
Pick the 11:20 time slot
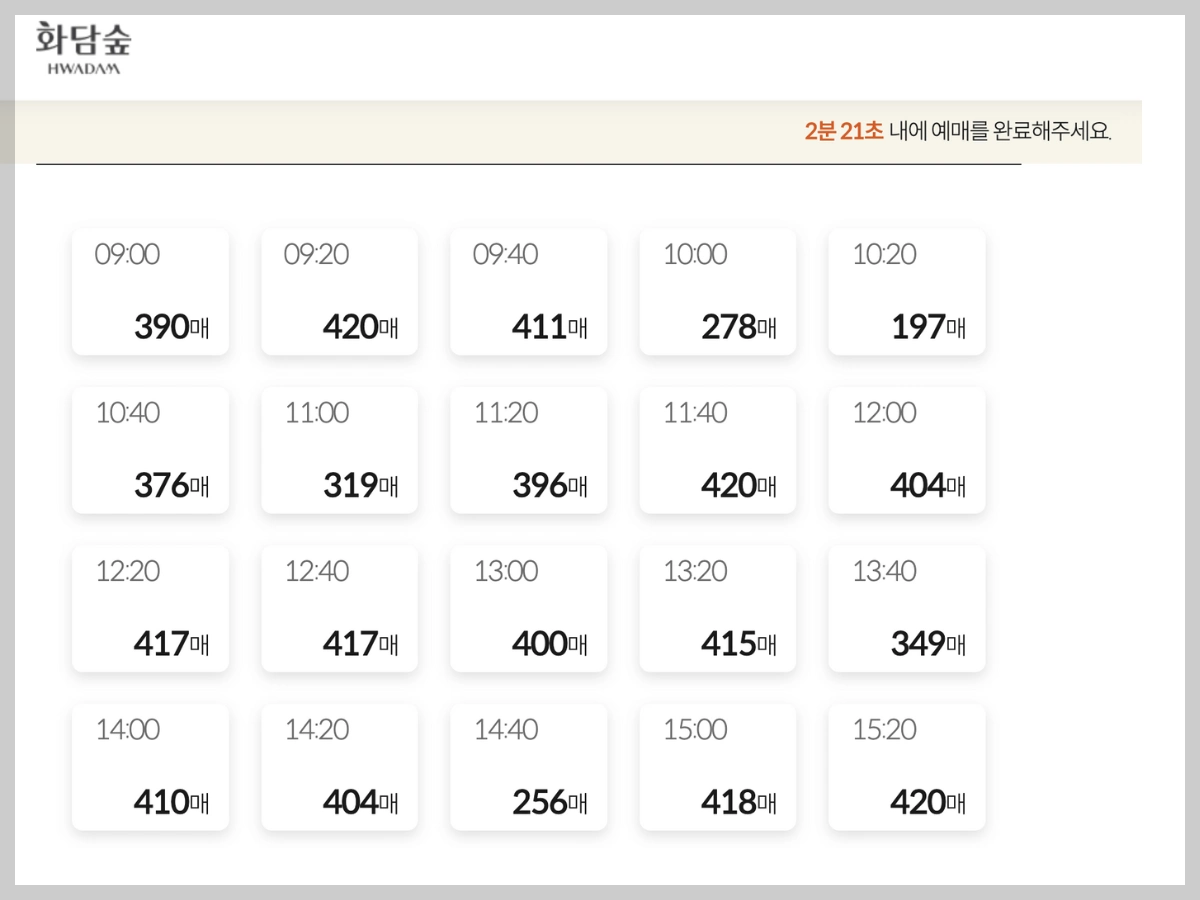click(528, 449)
